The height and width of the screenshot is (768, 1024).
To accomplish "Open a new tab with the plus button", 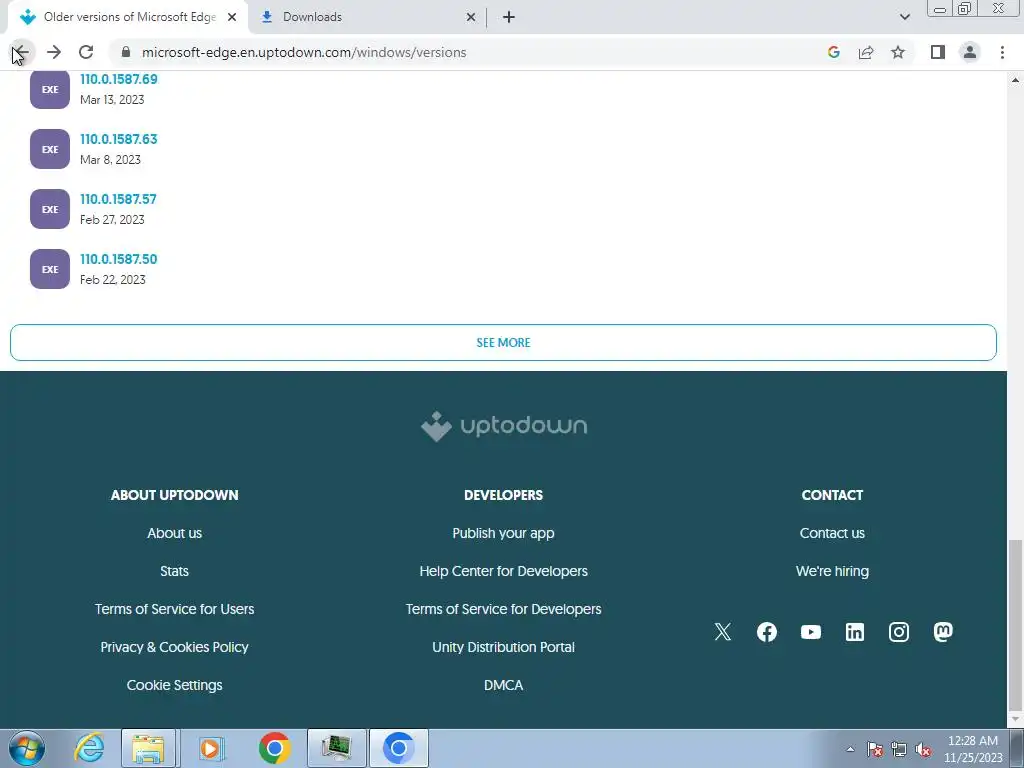I will tap(509, 17).
